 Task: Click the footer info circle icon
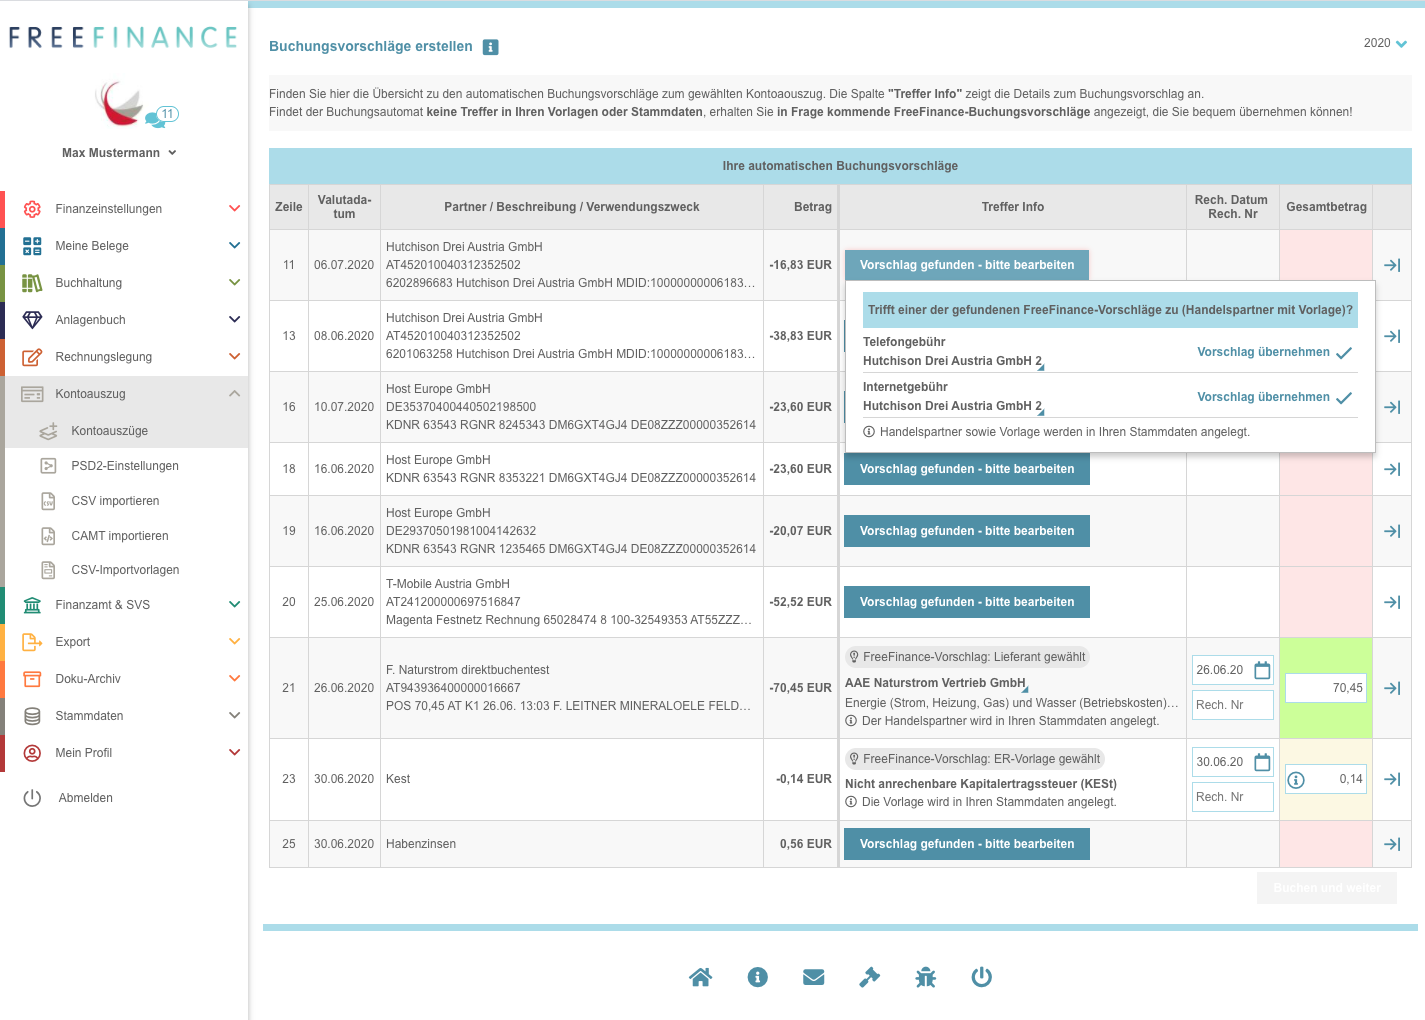(x=758, y=977)
